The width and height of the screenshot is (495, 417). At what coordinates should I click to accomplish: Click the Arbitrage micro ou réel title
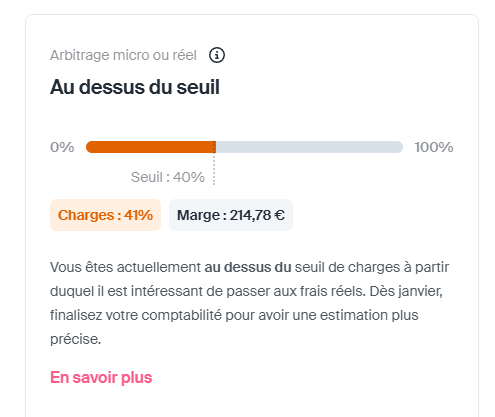tap(123, 55)
